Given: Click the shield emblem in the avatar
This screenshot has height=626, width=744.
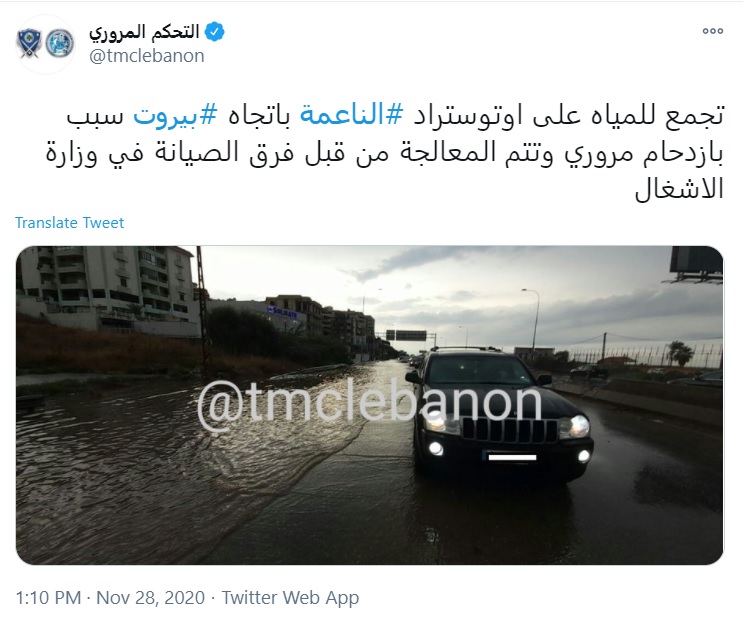Looking at the screenshot, I should point(29,44).
